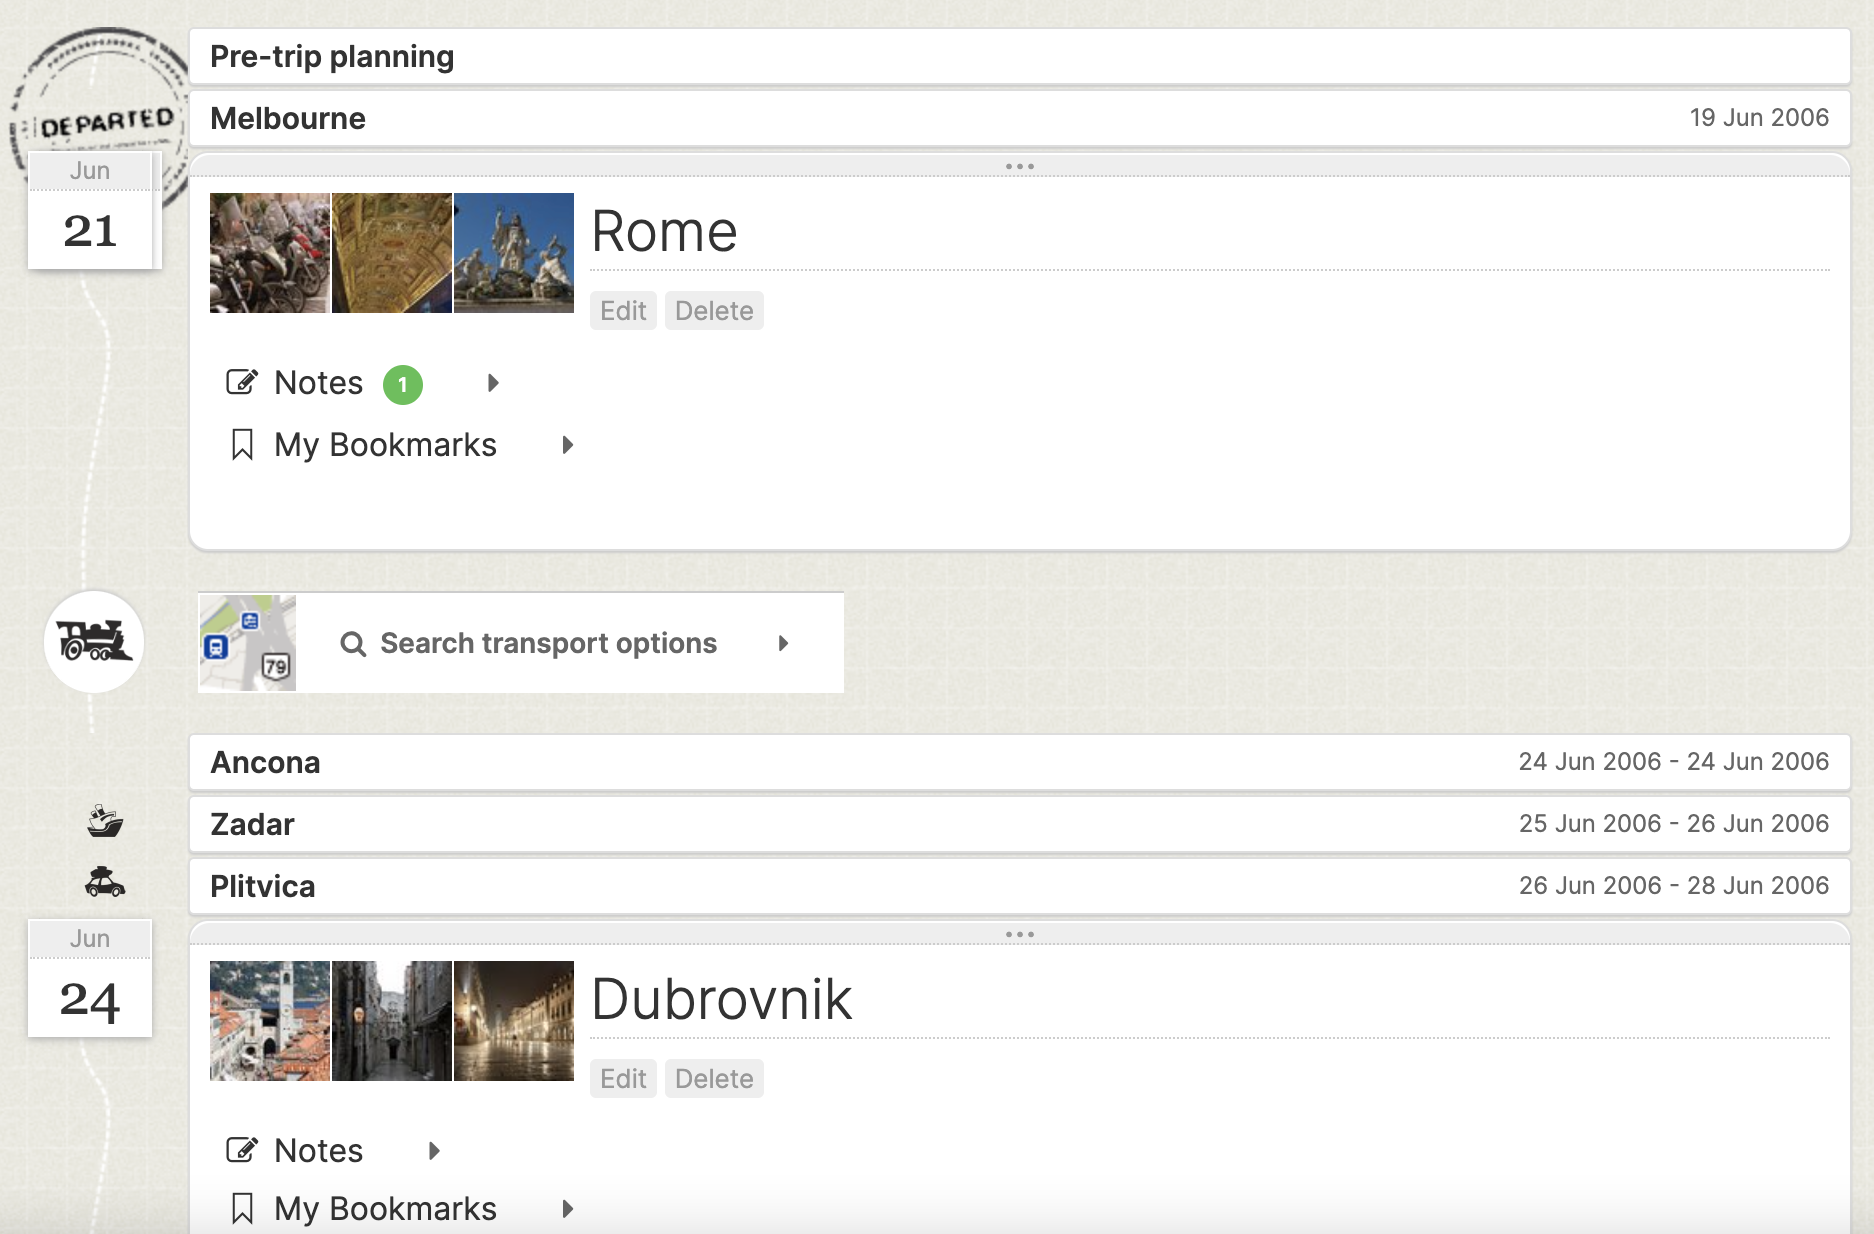Viewport: 1874px width, 1234px height.
Task: Click the Rome Notes pencil icon
Action: [242, 383]
